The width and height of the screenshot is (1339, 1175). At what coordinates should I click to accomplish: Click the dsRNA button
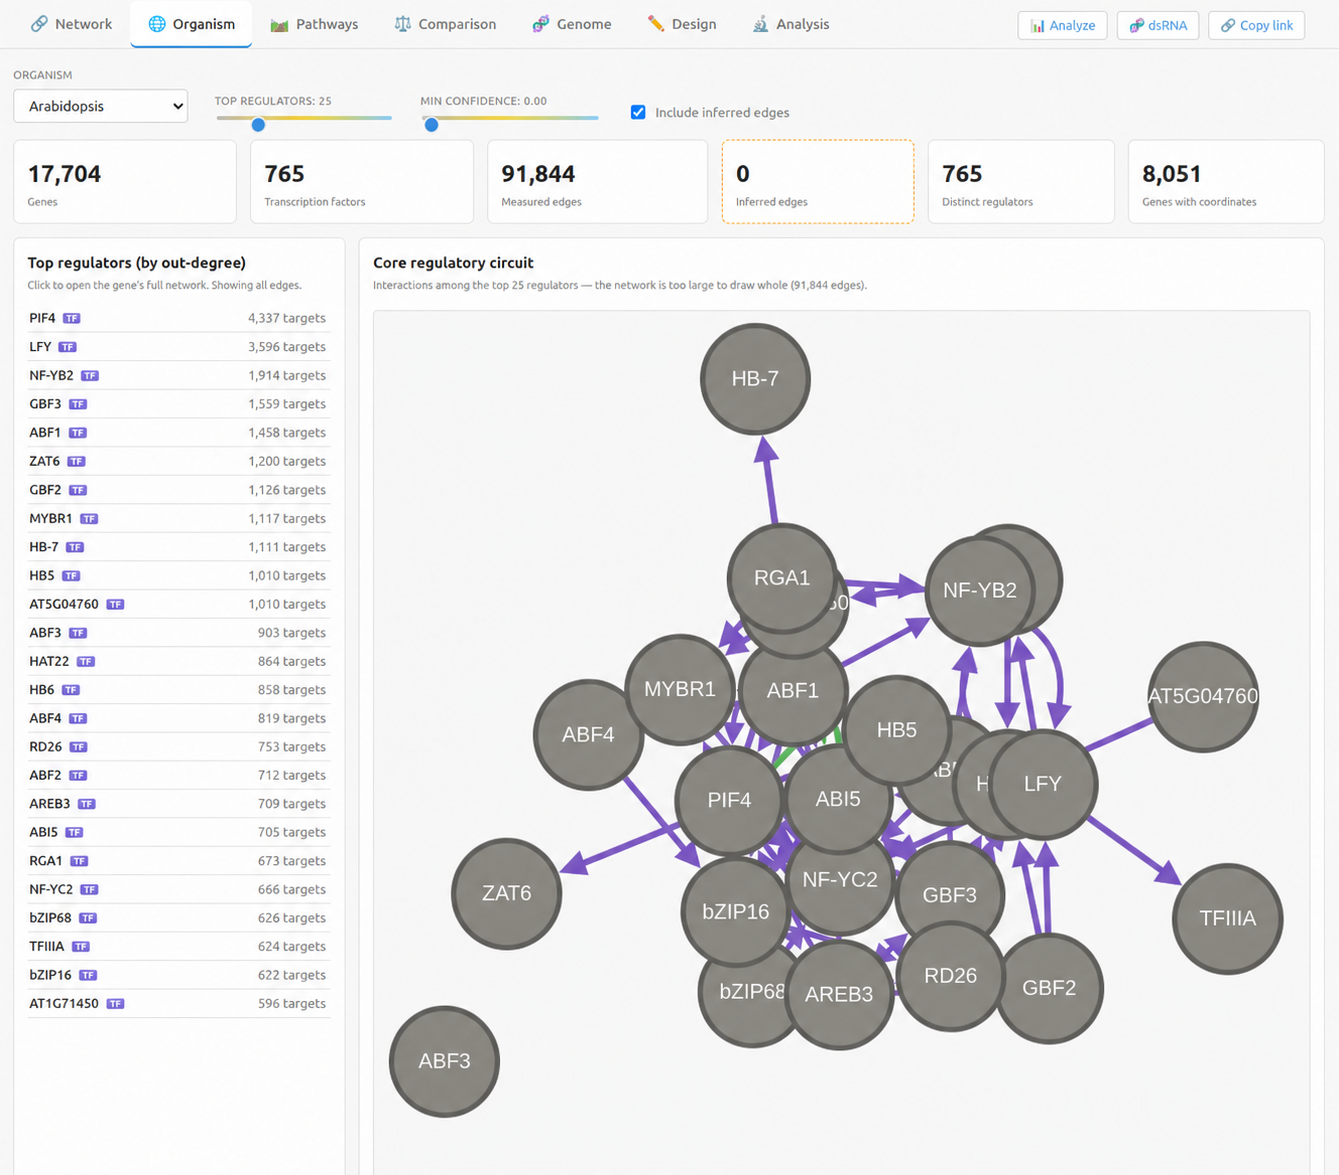coord(1158,25)
